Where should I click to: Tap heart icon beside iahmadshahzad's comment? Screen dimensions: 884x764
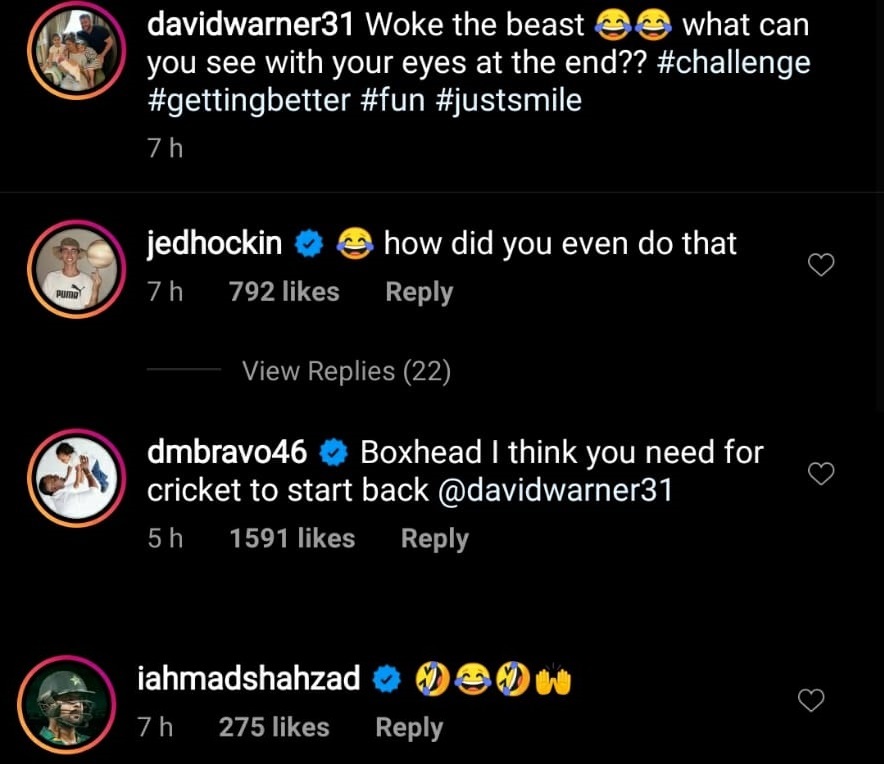811,701
